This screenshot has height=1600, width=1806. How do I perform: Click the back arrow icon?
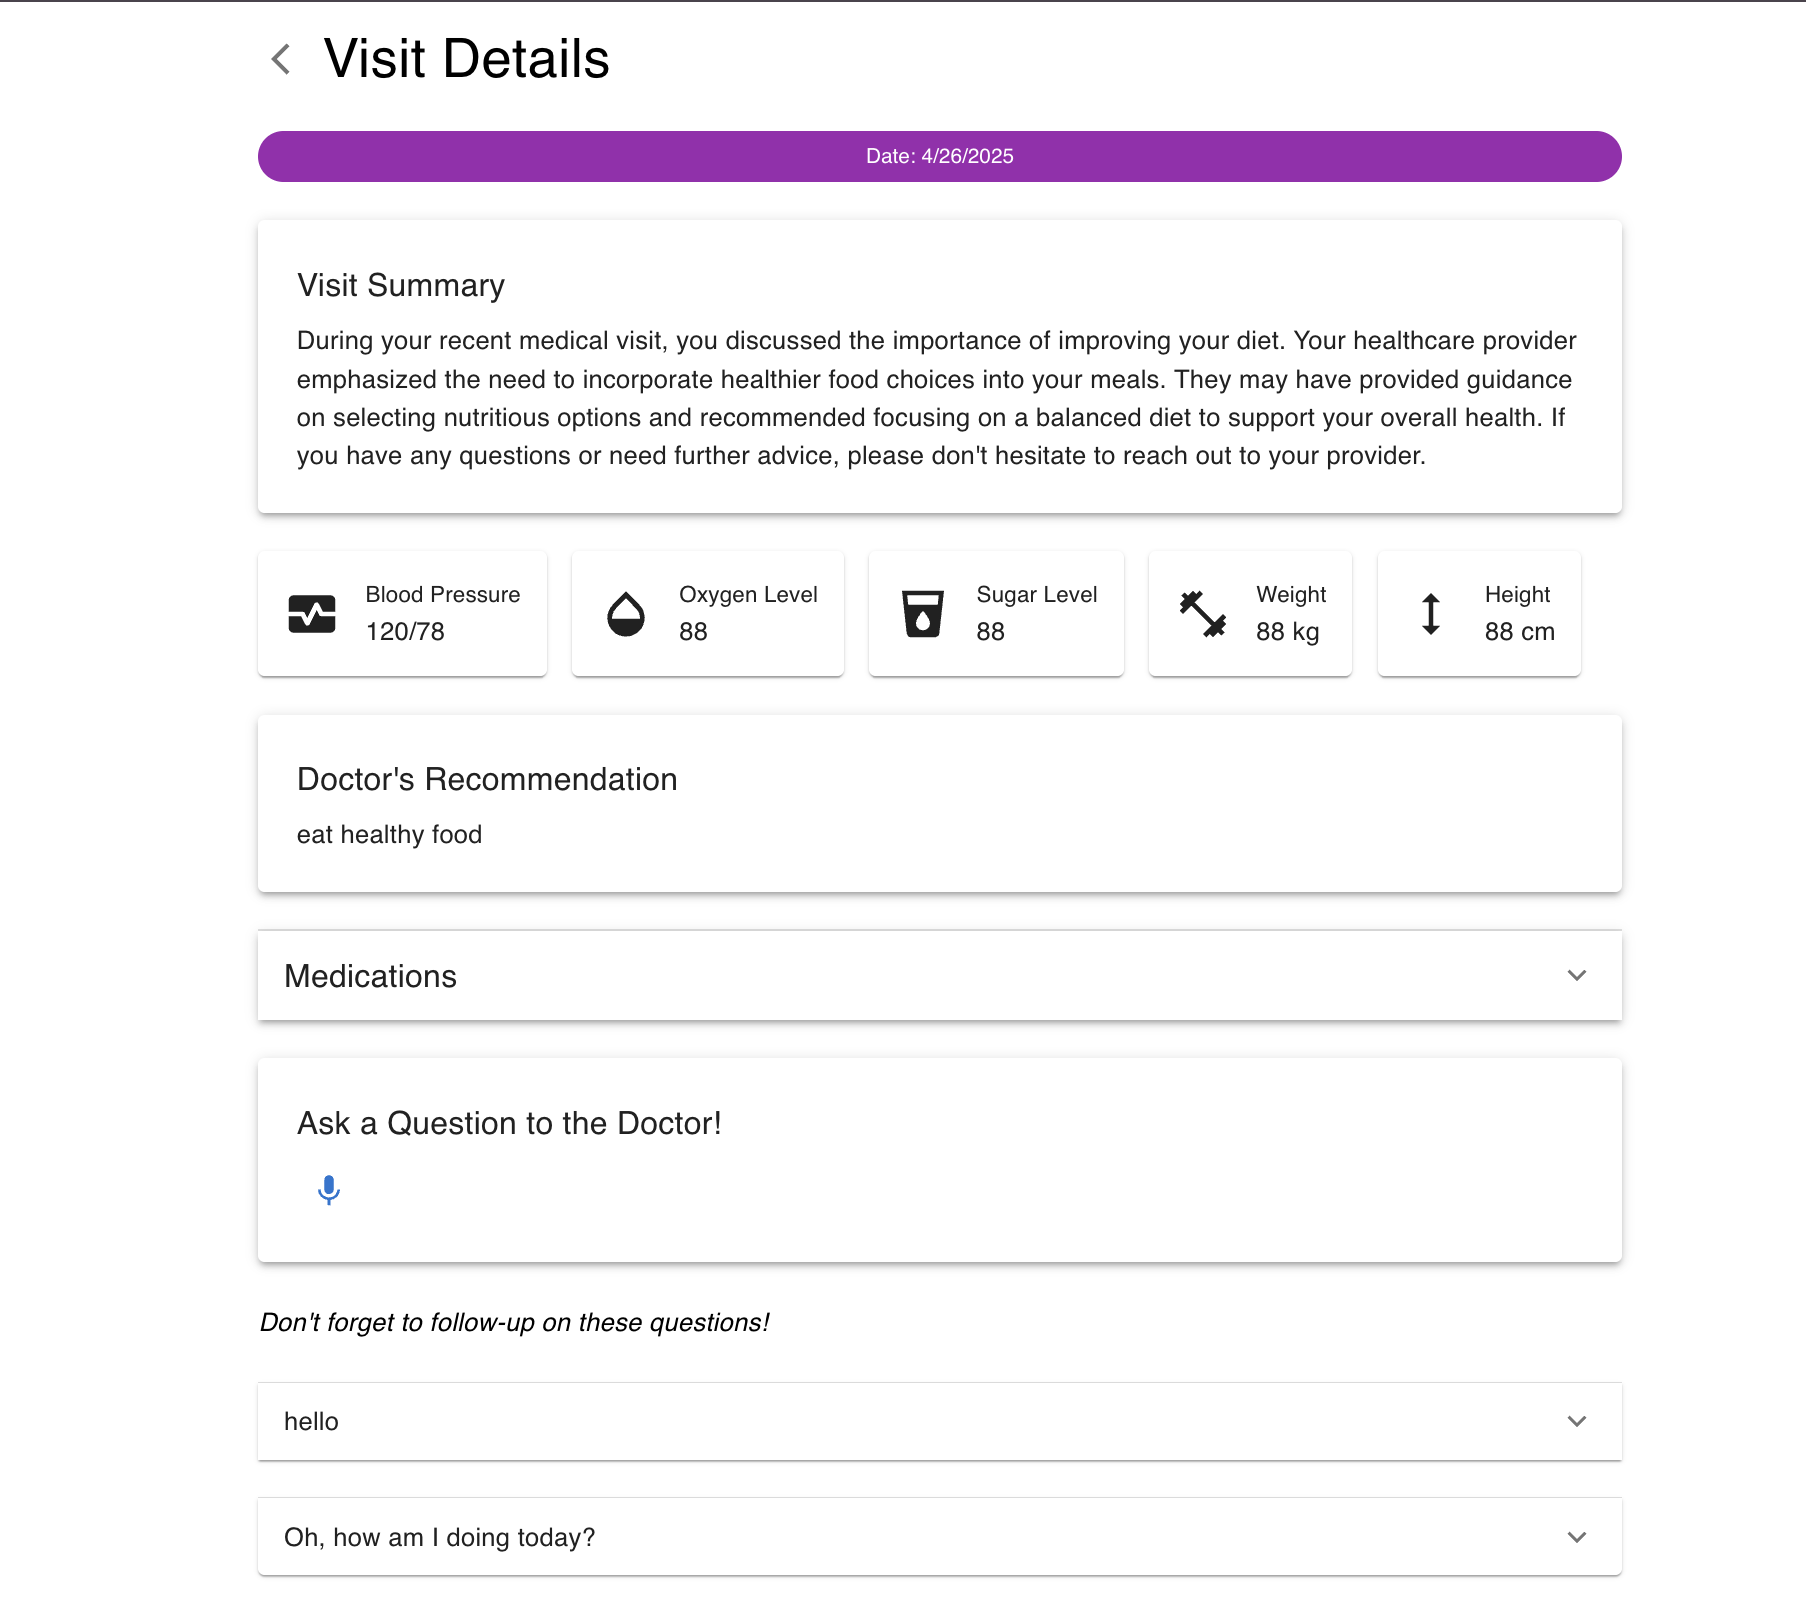click(x=281, y=59)
